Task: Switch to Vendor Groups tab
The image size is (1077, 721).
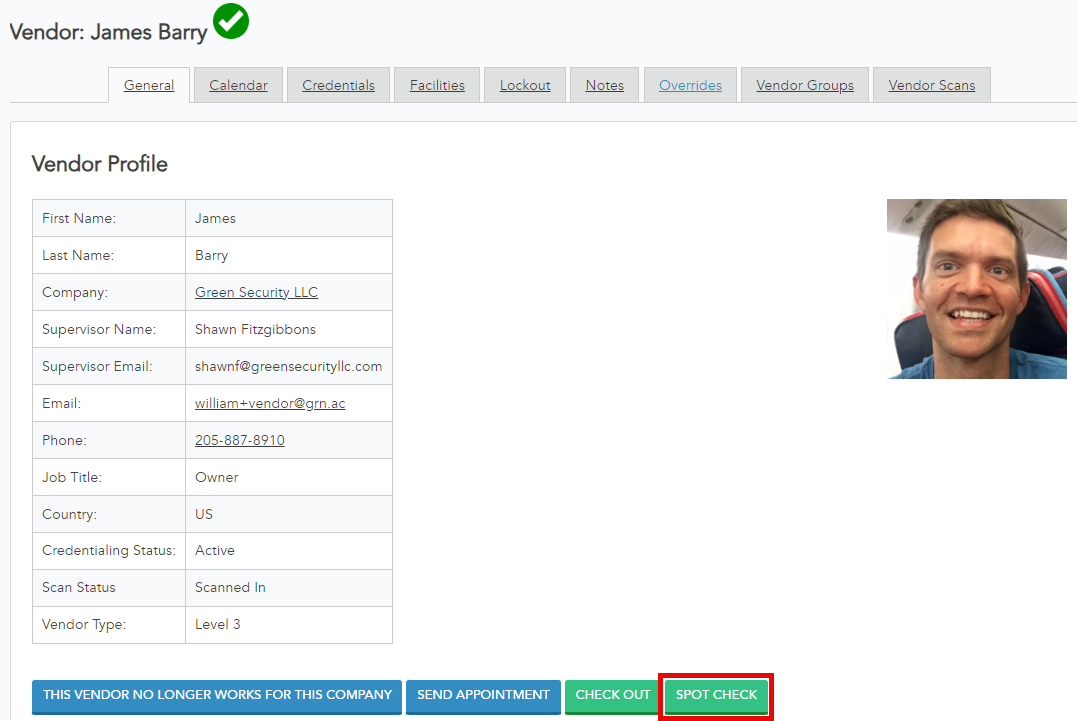Action: pyautogui.click(x=804, y=85)
